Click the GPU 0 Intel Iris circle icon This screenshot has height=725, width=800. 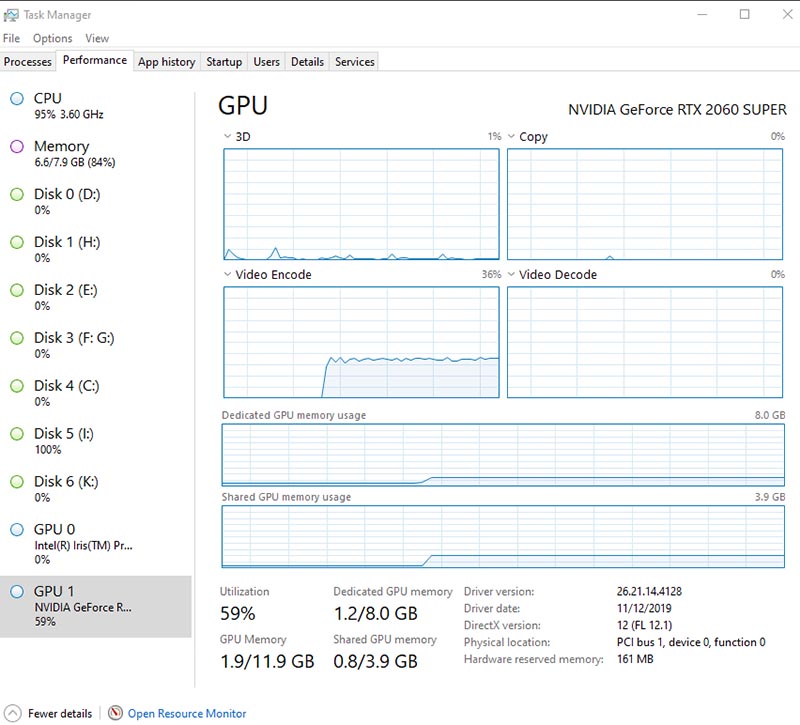[x=17, y=530]
